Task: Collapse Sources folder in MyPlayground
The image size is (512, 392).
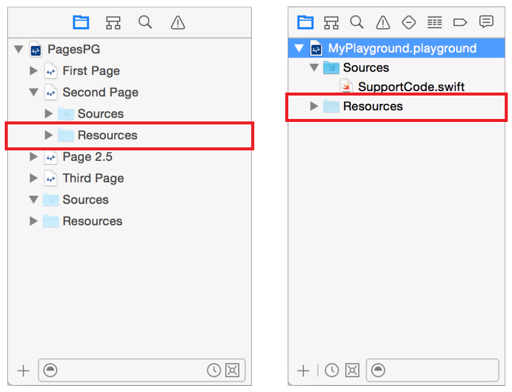Action: point(314,68)
